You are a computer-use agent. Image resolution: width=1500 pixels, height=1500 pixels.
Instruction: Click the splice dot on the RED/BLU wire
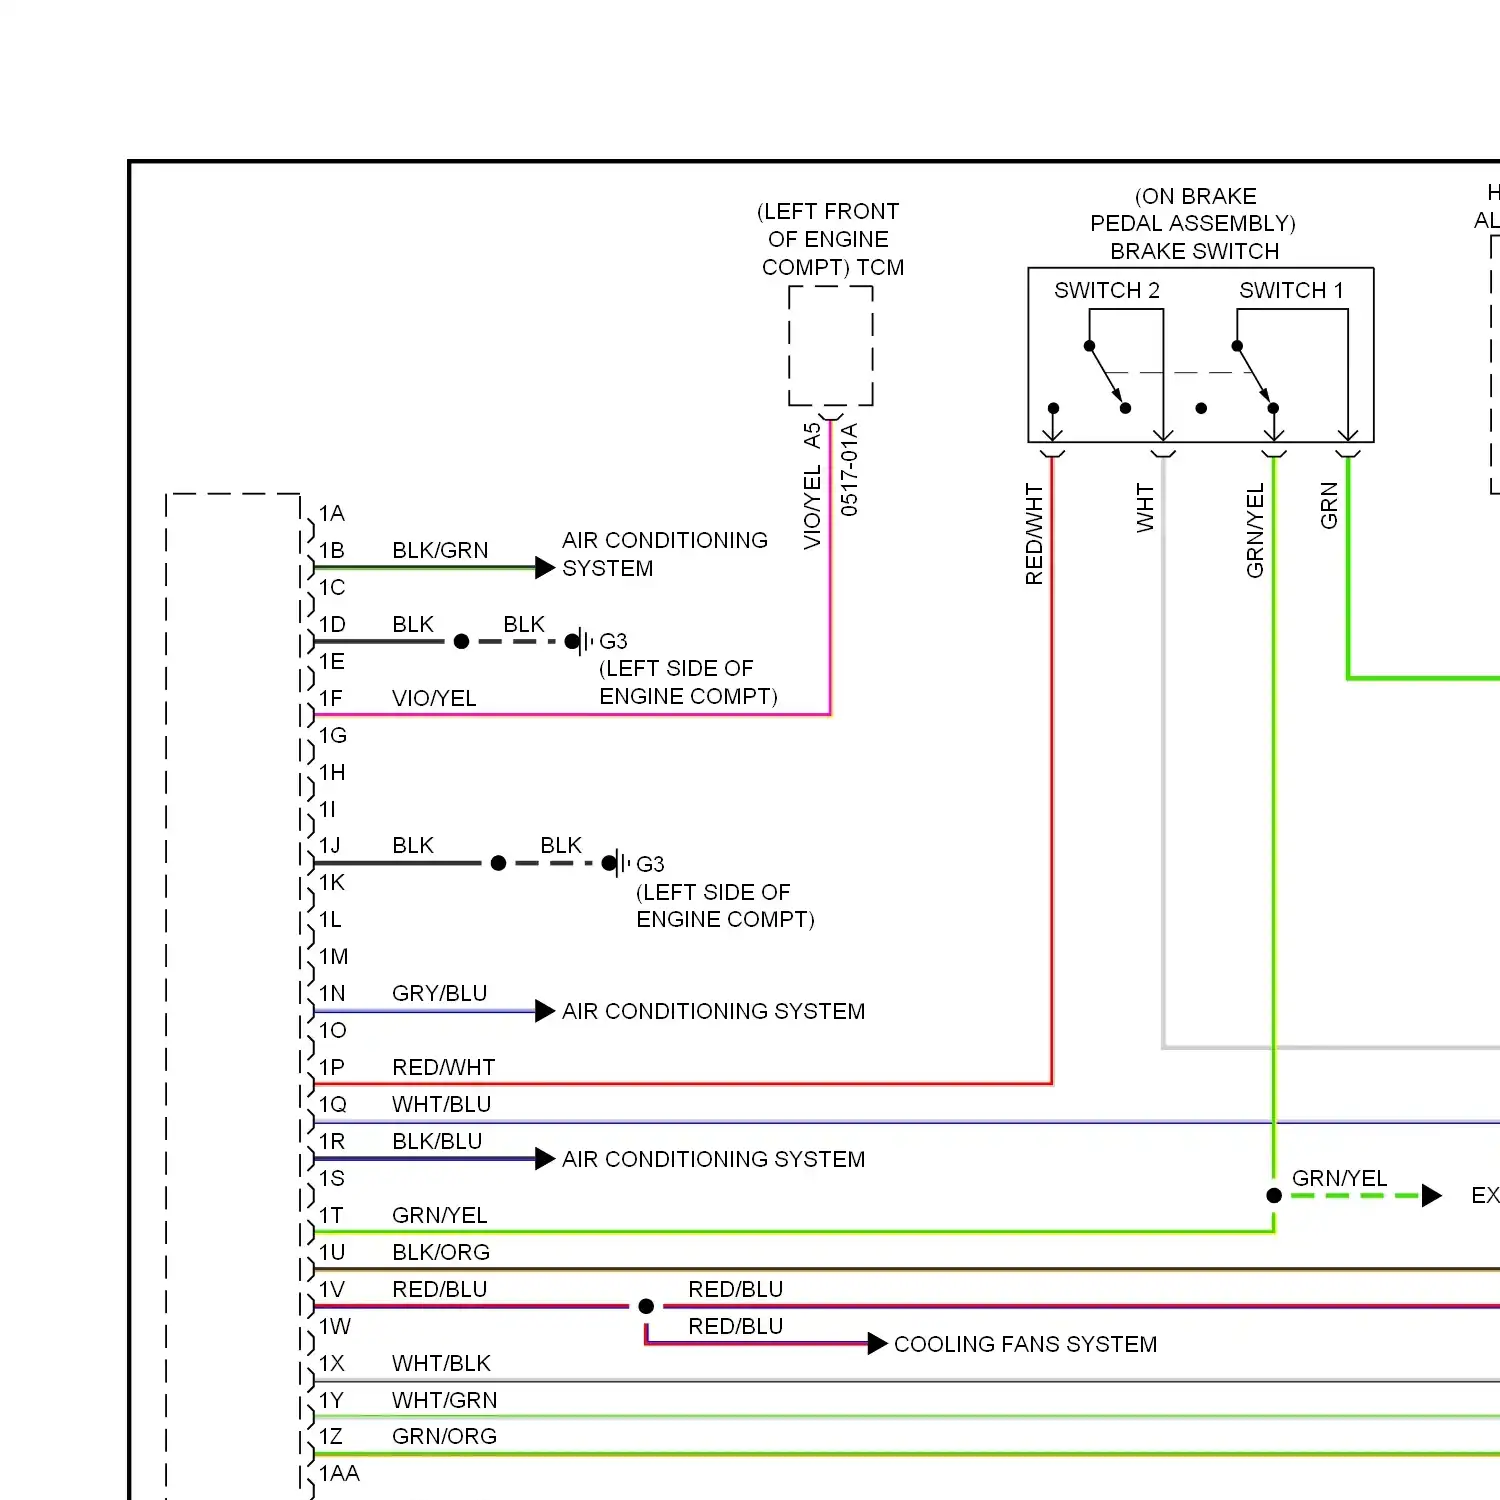(646, 1306)
